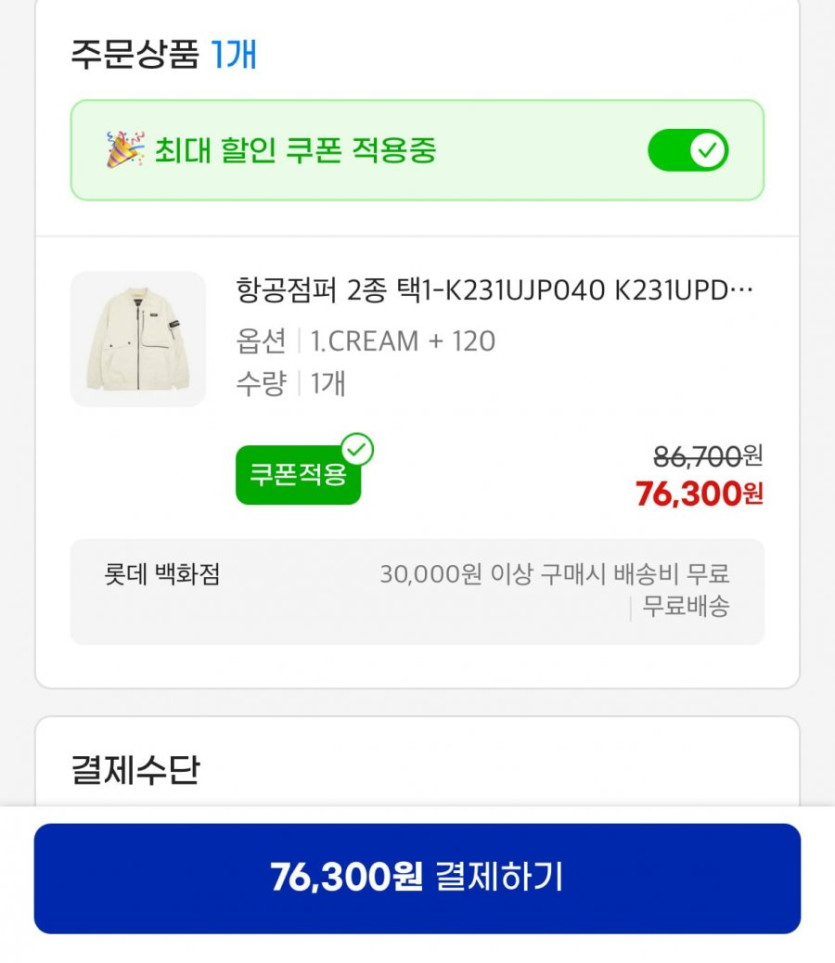This screenshot has width=835, height=963.
Task: Open the cream jacket product thumbnail
Action: [x=138, y=339]
